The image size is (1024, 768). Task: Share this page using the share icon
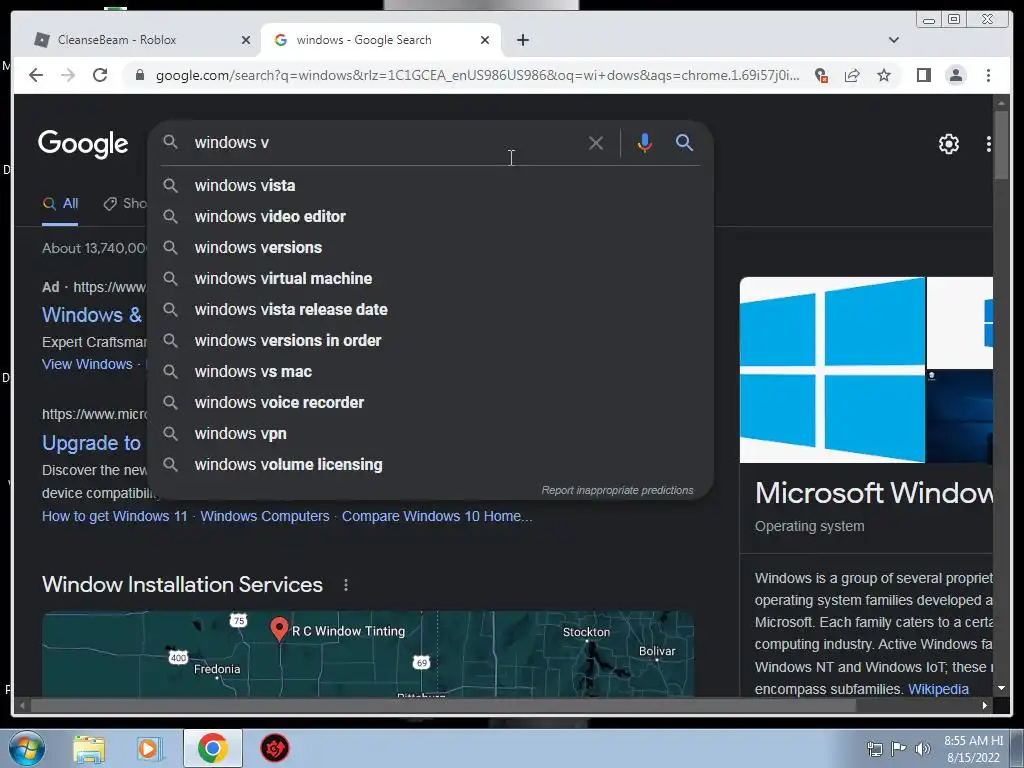tap(852, 76)
